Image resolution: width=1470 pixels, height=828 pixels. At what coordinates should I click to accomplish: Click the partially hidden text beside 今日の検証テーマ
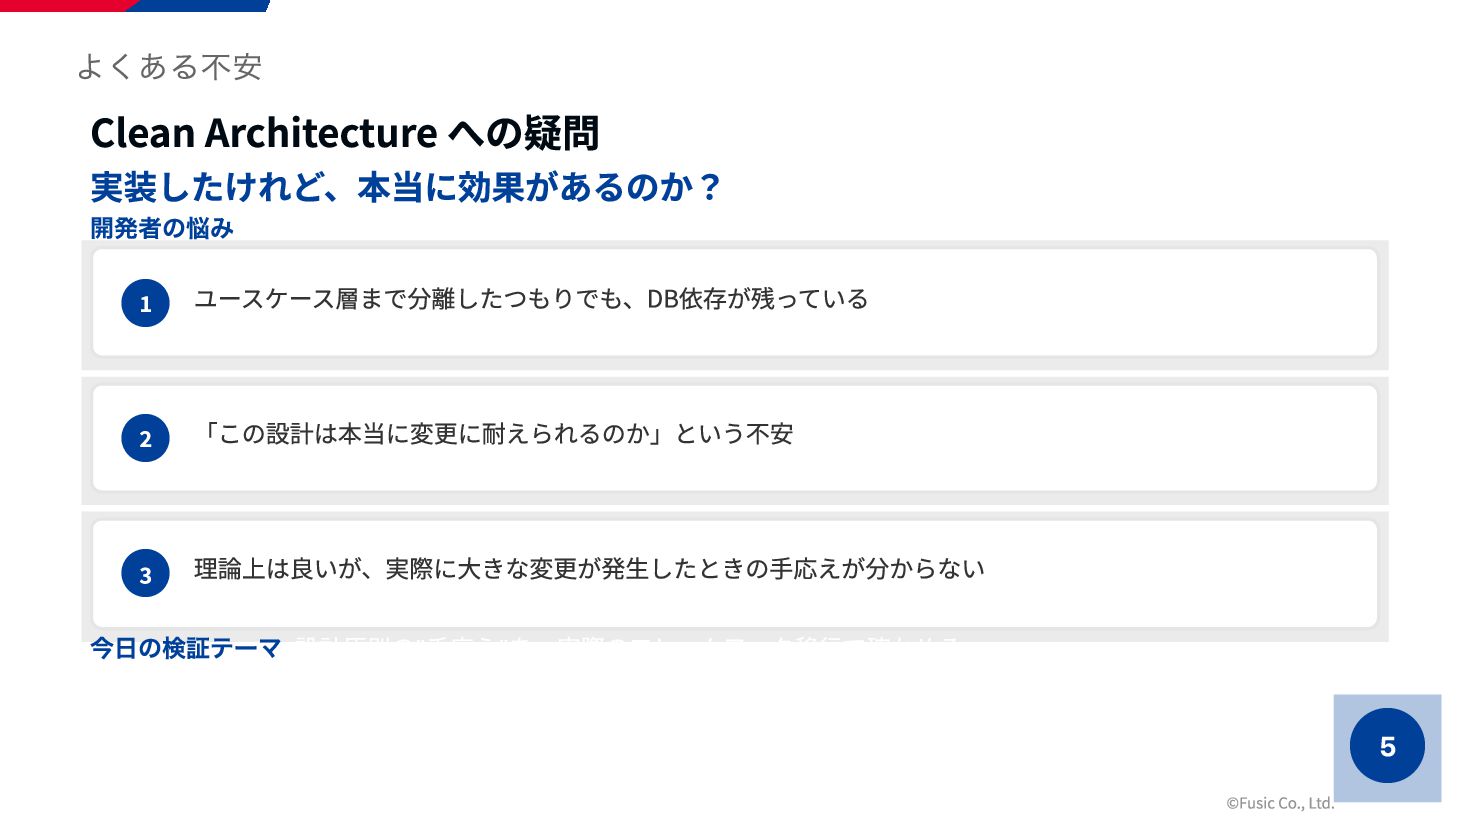point(628,639)
